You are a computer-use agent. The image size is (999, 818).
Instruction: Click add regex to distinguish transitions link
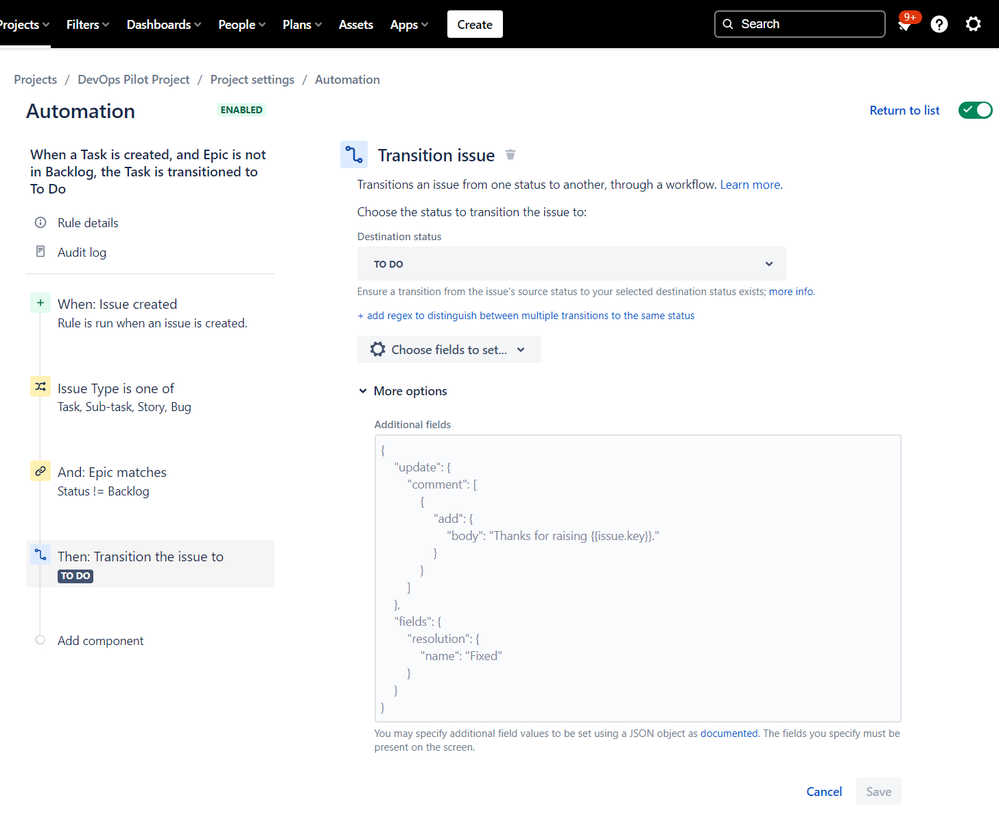526,315
